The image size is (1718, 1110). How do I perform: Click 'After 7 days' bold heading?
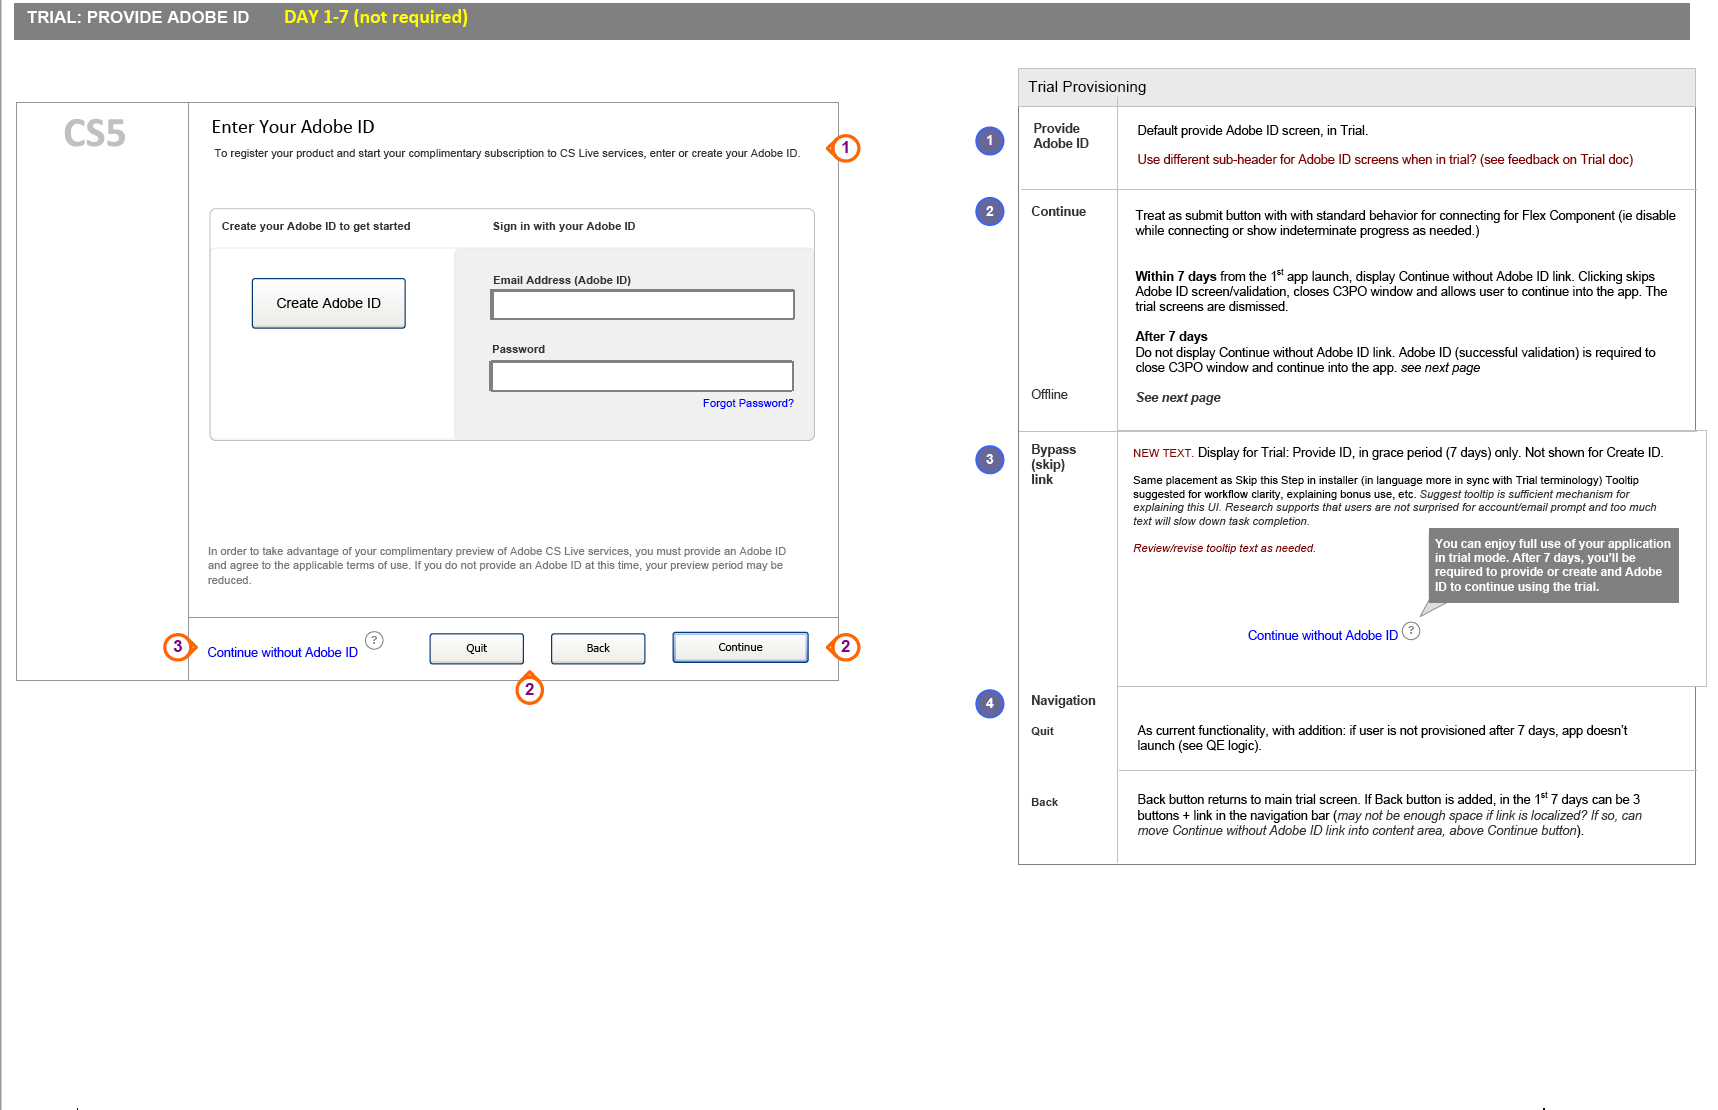click(x=1171, y=336)
